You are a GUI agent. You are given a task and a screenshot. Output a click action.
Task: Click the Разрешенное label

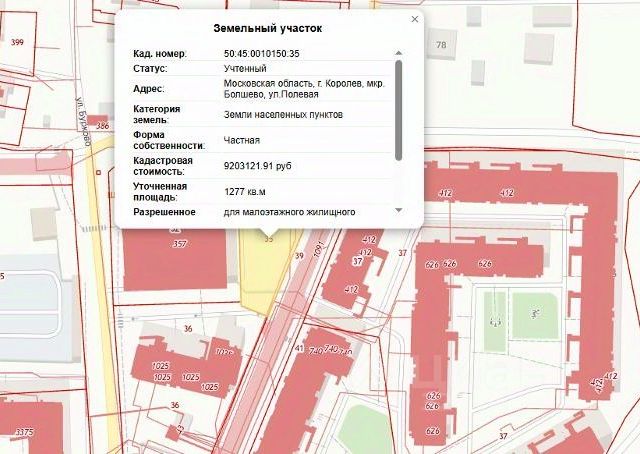pos(164,212)
